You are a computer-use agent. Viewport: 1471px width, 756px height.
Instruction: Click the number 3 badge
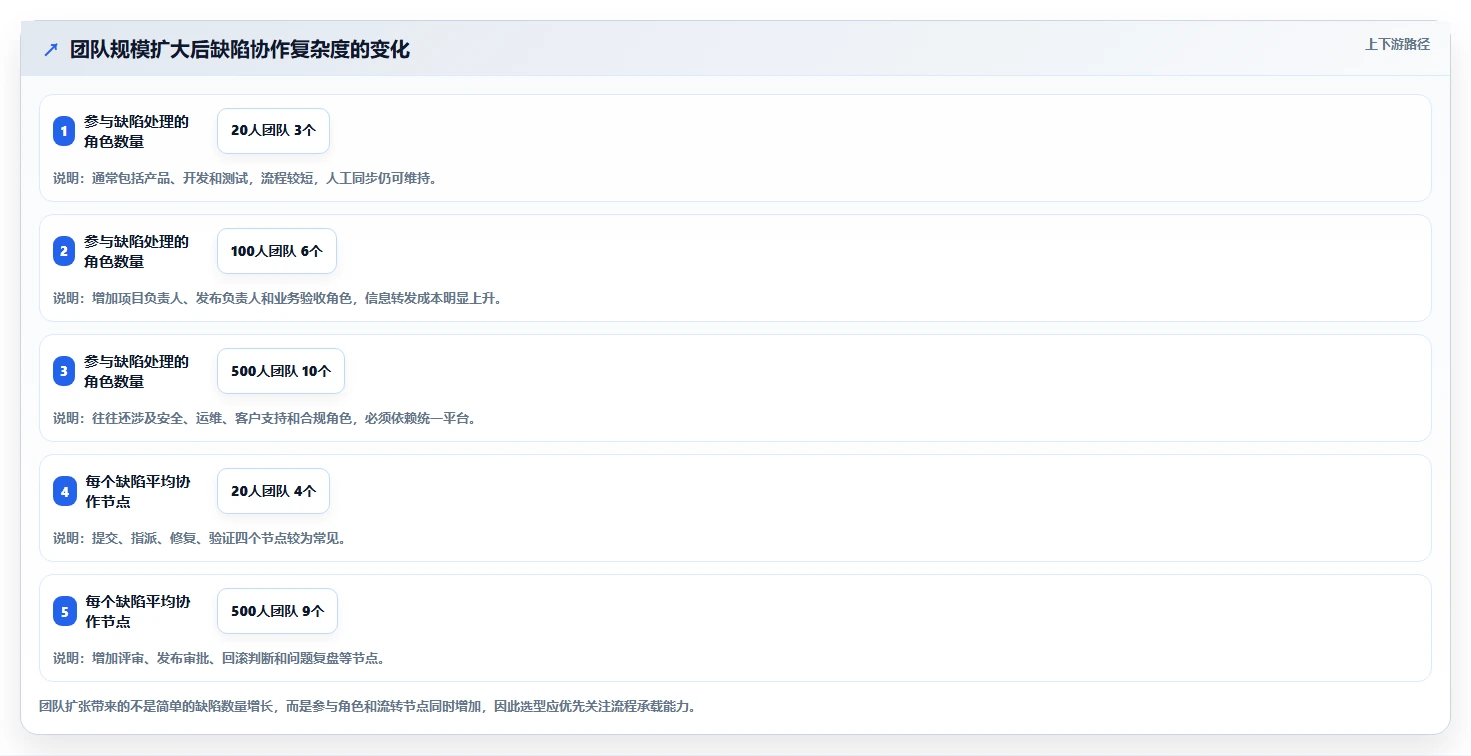click(64, 371)
